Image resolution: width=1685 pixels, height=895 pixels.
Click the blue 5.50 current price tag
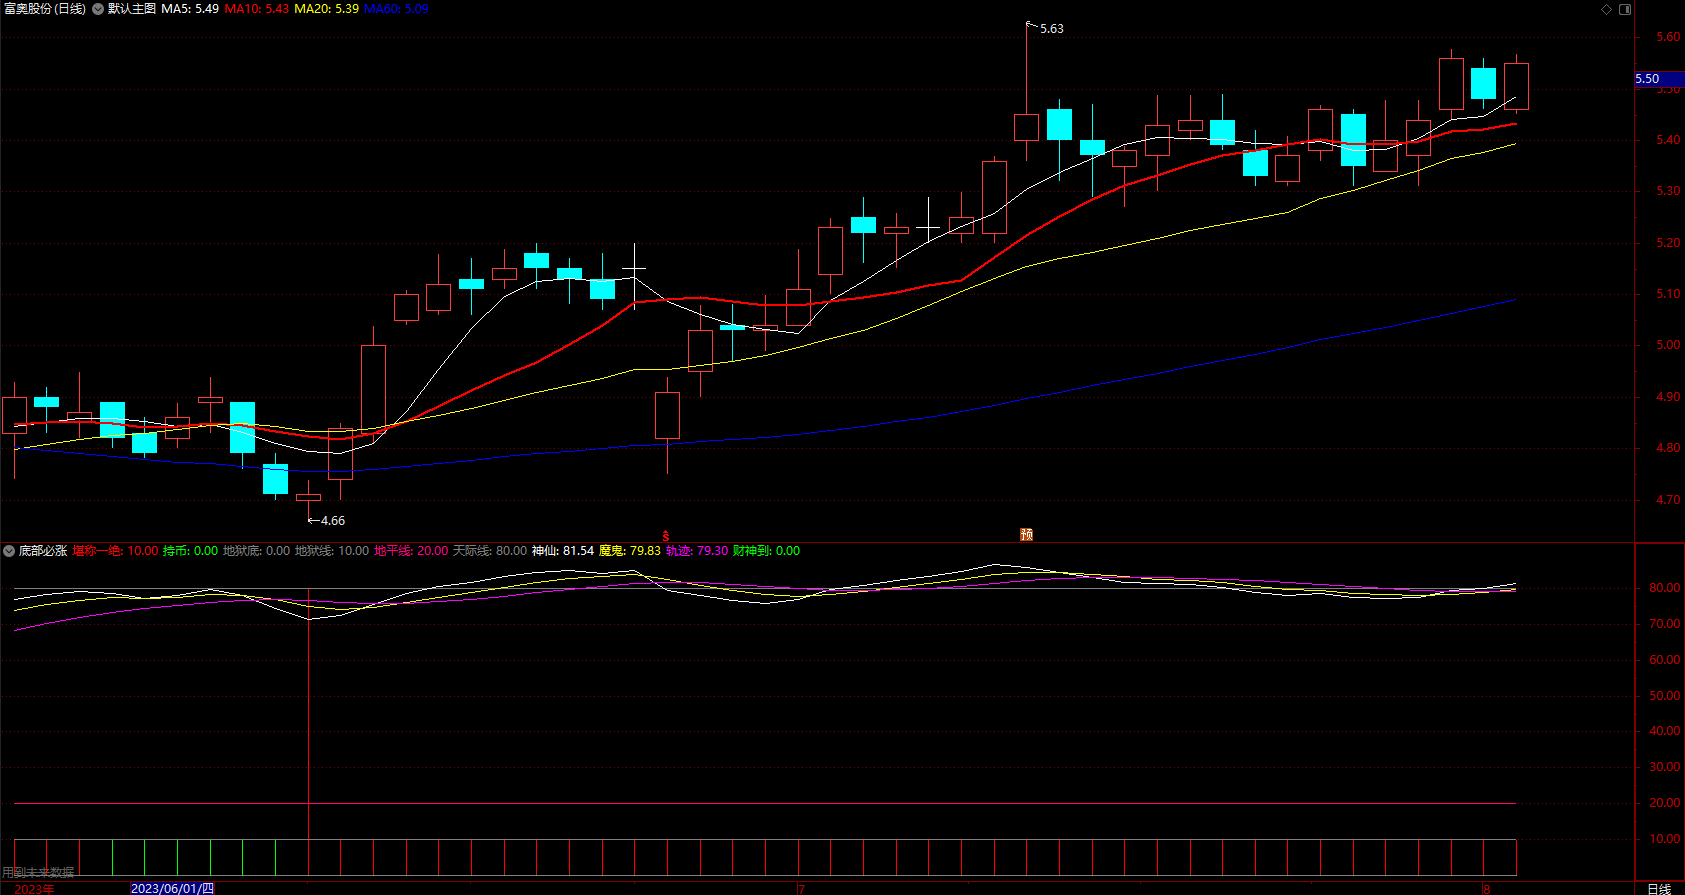pyautogui.click(x=1659, y=79)
